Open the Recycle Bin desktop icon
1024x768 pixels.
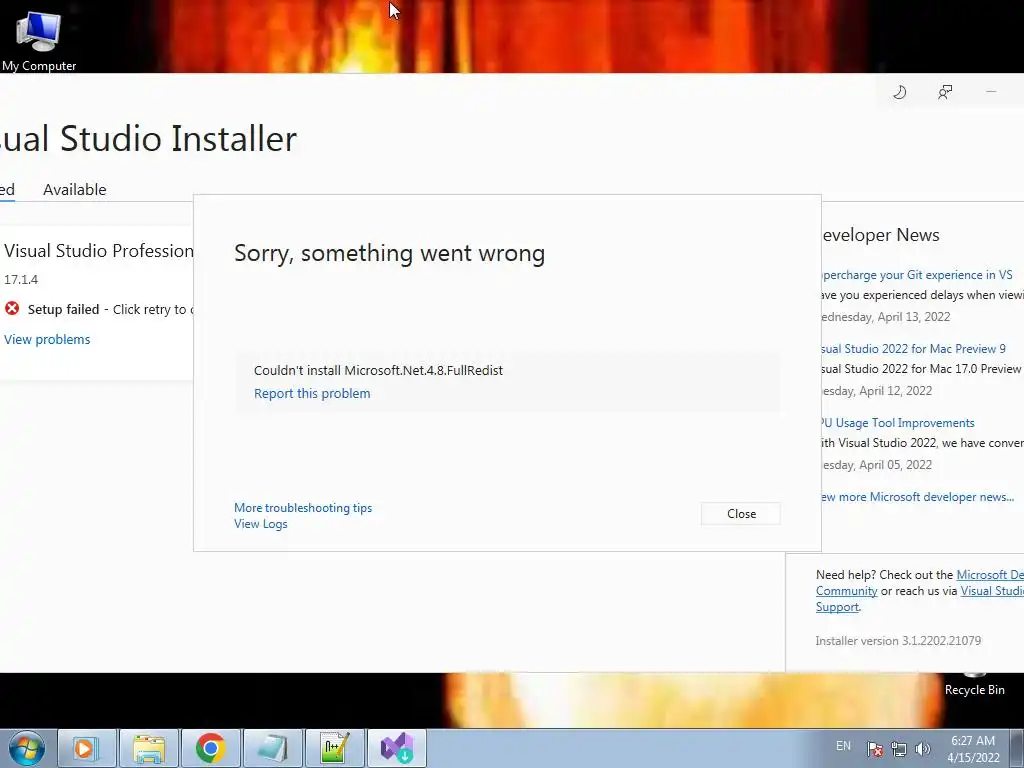point(974,684)
